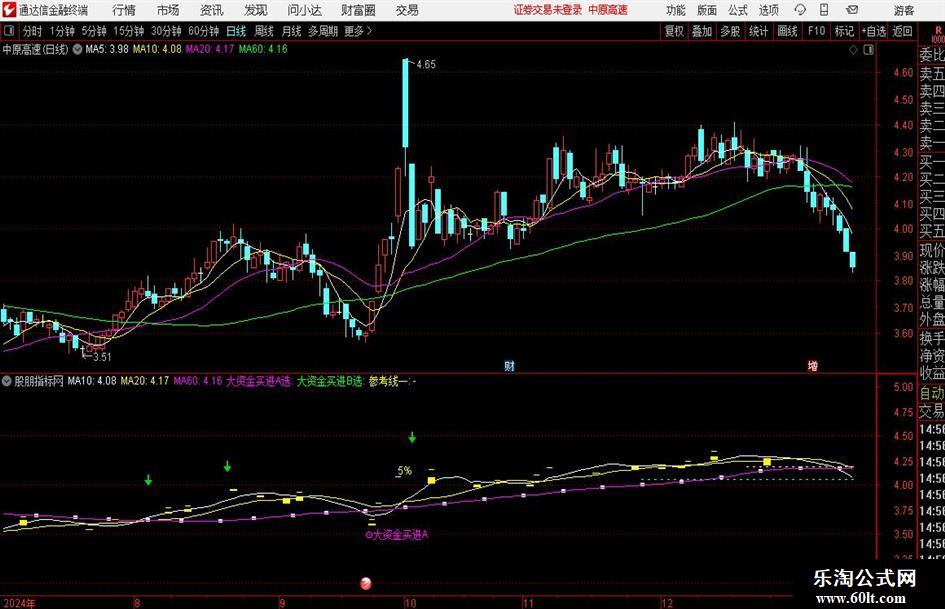Open the 选项 menu
Image resolution: width=945 pixels, height=609 pixels.
coord(768,10)
